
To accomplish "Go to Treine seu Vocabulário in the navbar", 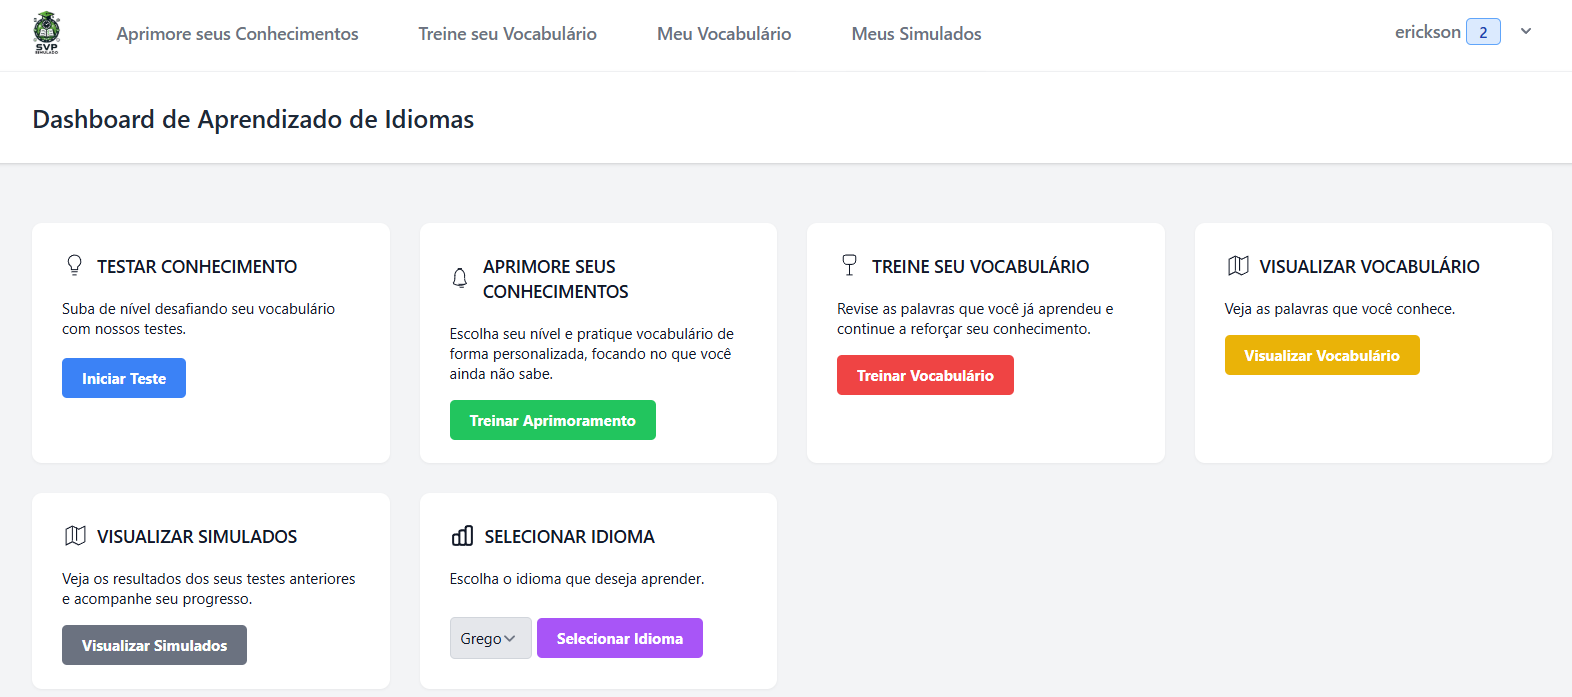I will click(x=507, y=34).
